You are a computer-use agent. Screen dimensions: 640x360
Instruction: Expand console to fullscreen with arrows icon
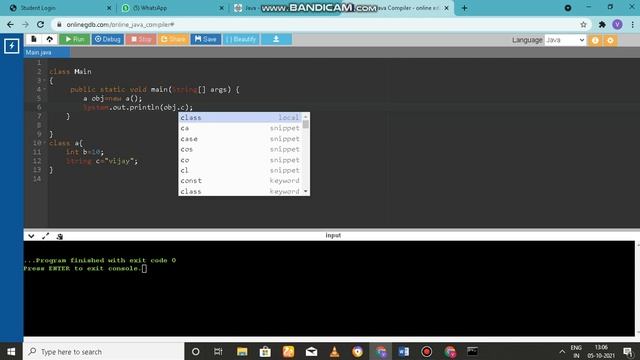45,236
